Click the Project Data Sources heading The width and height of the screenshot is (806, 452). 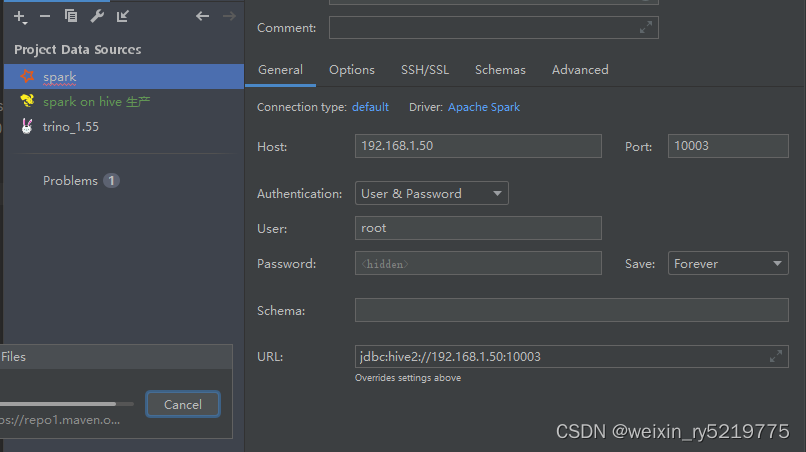pyautogui.click(x=78, y=49)
